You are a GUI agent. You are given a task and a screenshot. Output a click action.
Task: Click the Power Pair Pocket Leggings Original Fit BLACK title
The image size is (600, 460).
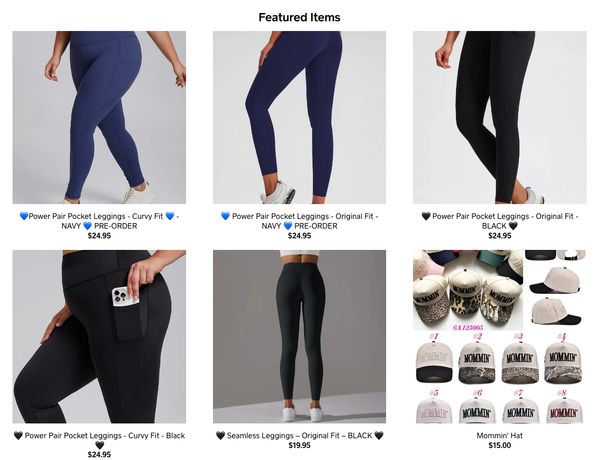coord(499,221)
